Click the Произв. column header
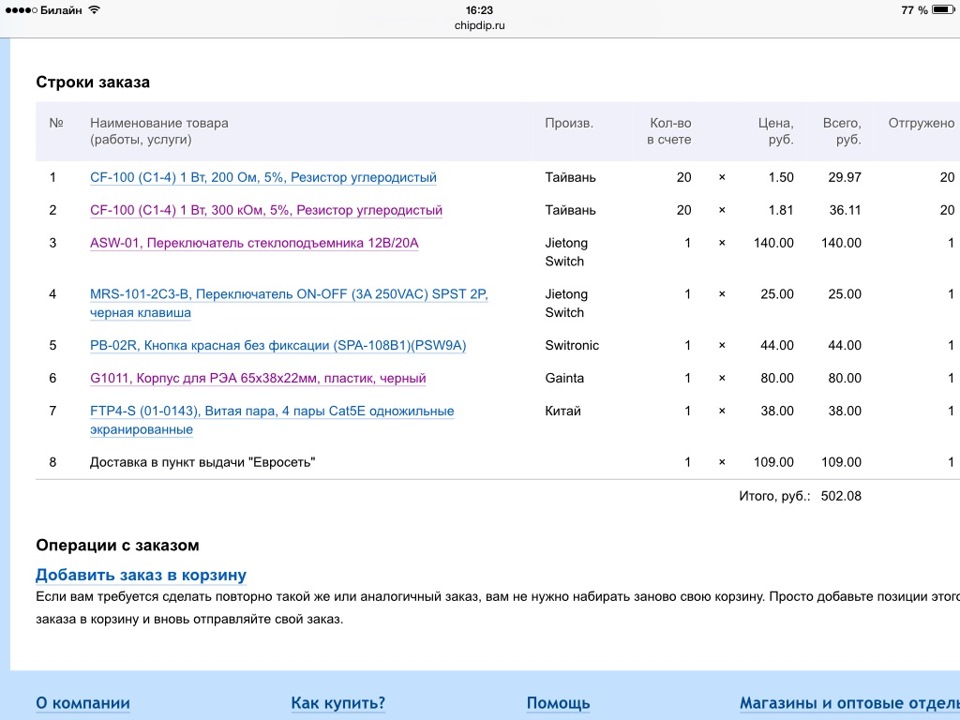Viewport: 960px width, 720px height. 569,123
